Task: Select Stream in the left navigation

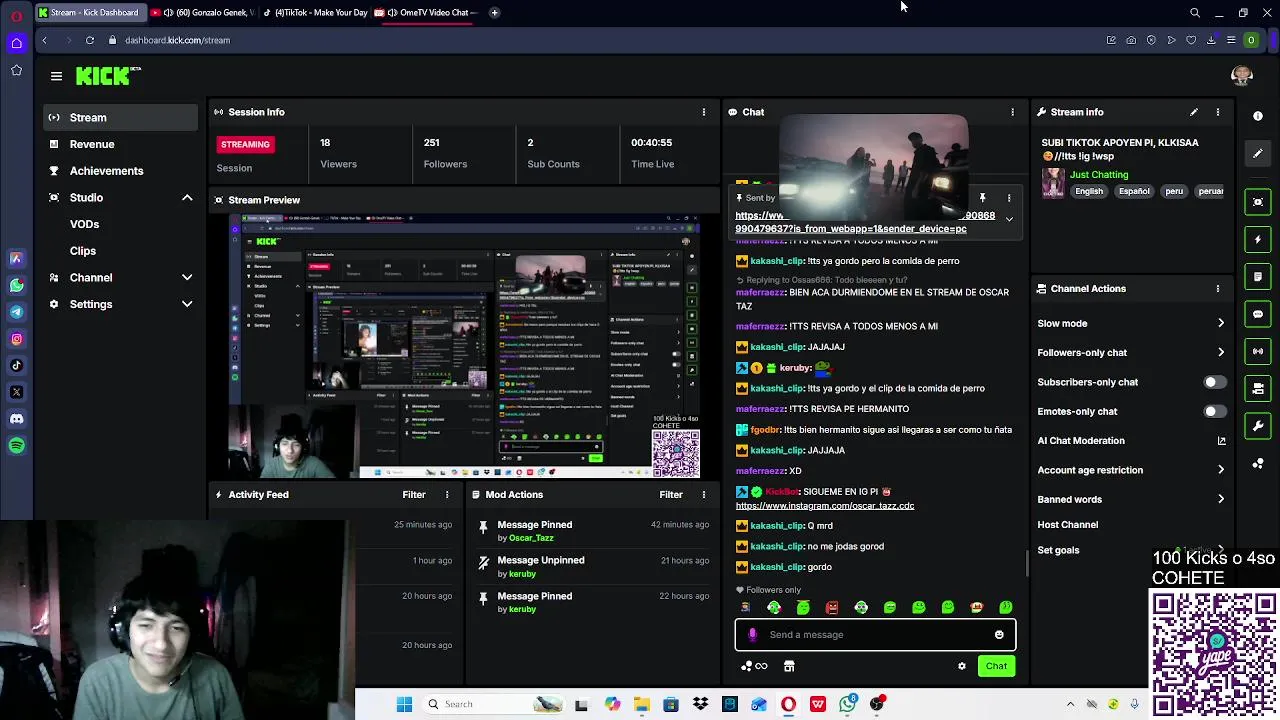Action: pyautogui.click(x=120, y=117)
